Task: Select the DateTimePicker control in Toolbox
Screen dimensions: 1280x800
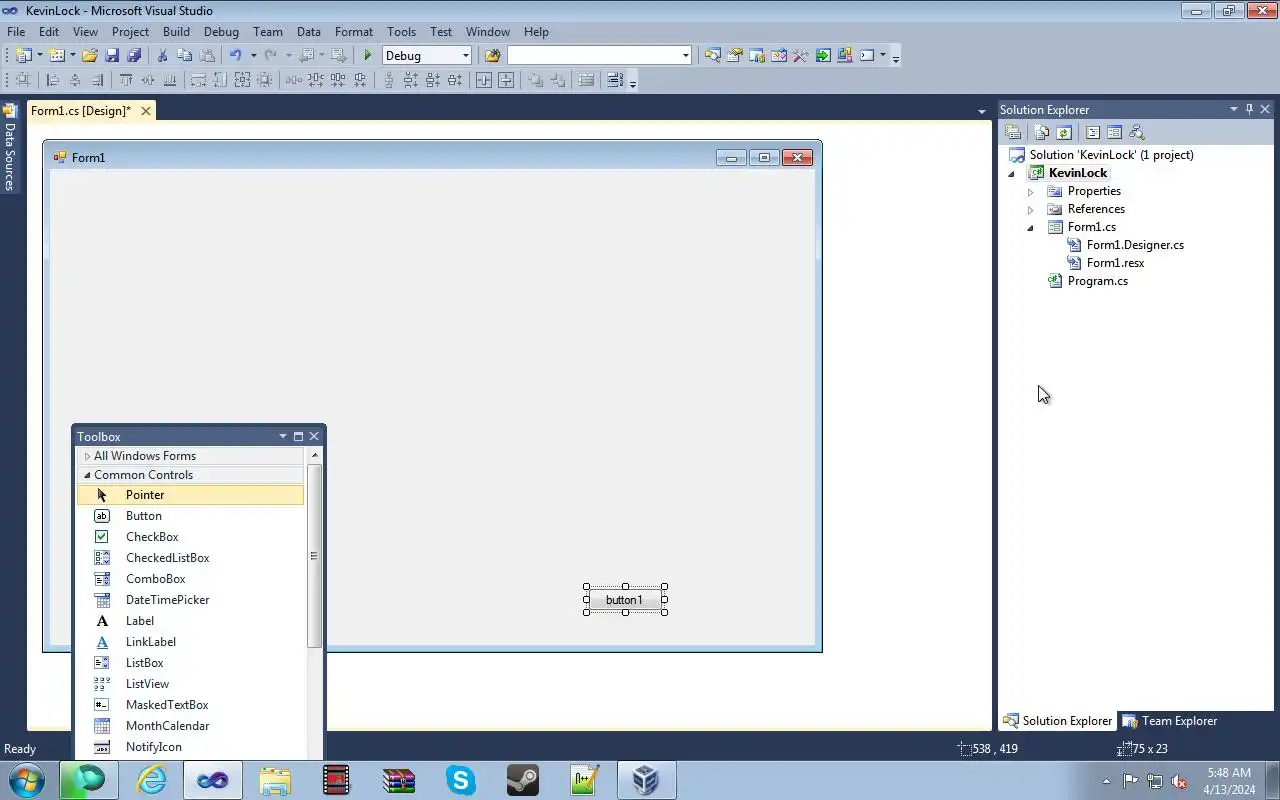Action: coord(190,600)
